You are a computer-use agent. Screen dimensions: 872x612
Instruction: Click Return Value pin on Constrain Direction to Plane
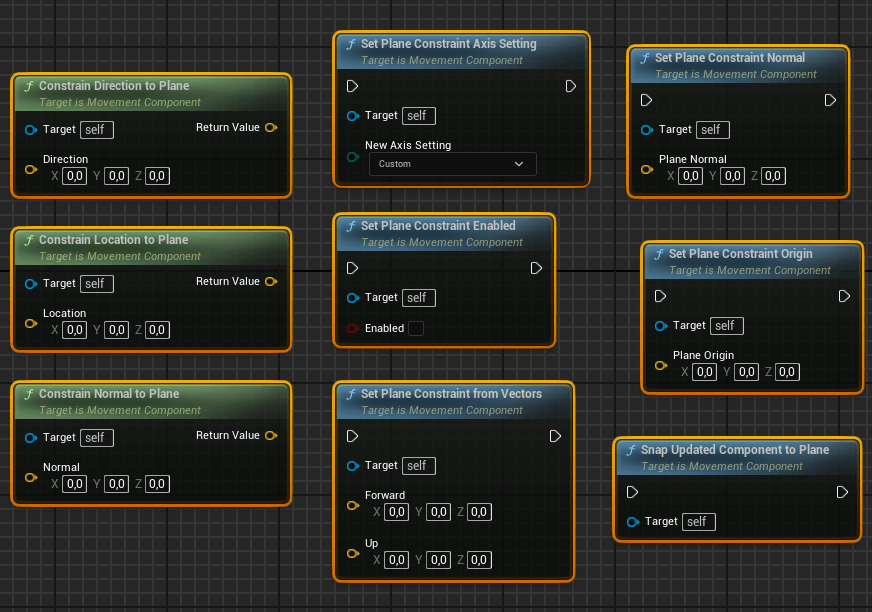point(272,127)
